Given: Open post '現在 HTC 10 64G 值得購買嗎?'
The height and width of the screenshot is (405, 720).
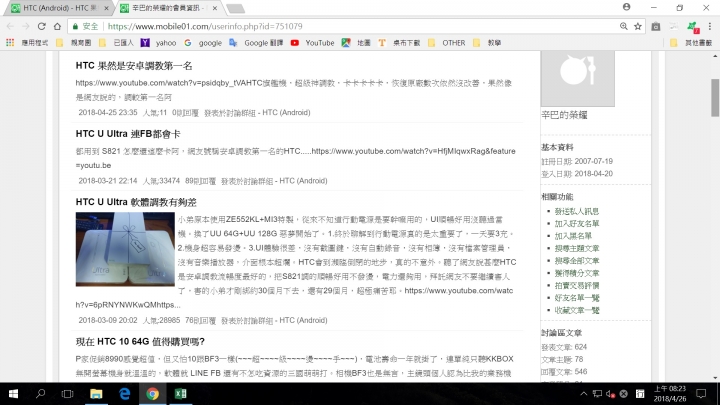Looking at the screenshot, I should [x=140, y=342].
